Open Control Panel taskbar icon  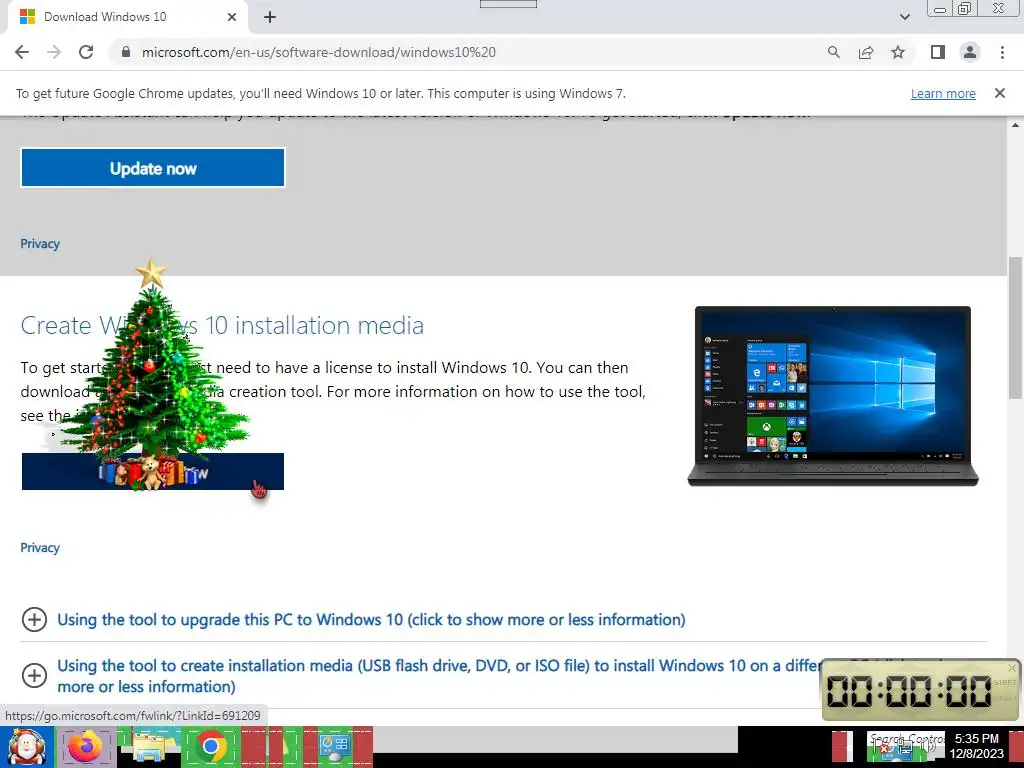tap(336, 747)
